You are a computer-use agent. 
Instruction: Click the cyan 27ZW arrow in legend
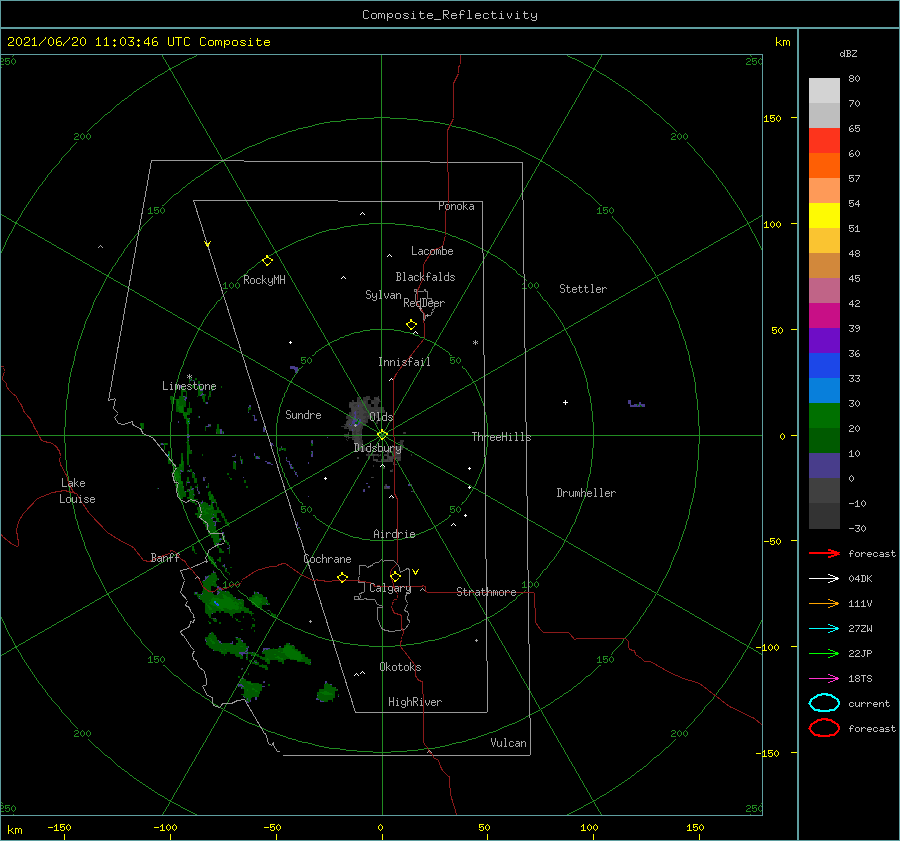pos(824,629)
